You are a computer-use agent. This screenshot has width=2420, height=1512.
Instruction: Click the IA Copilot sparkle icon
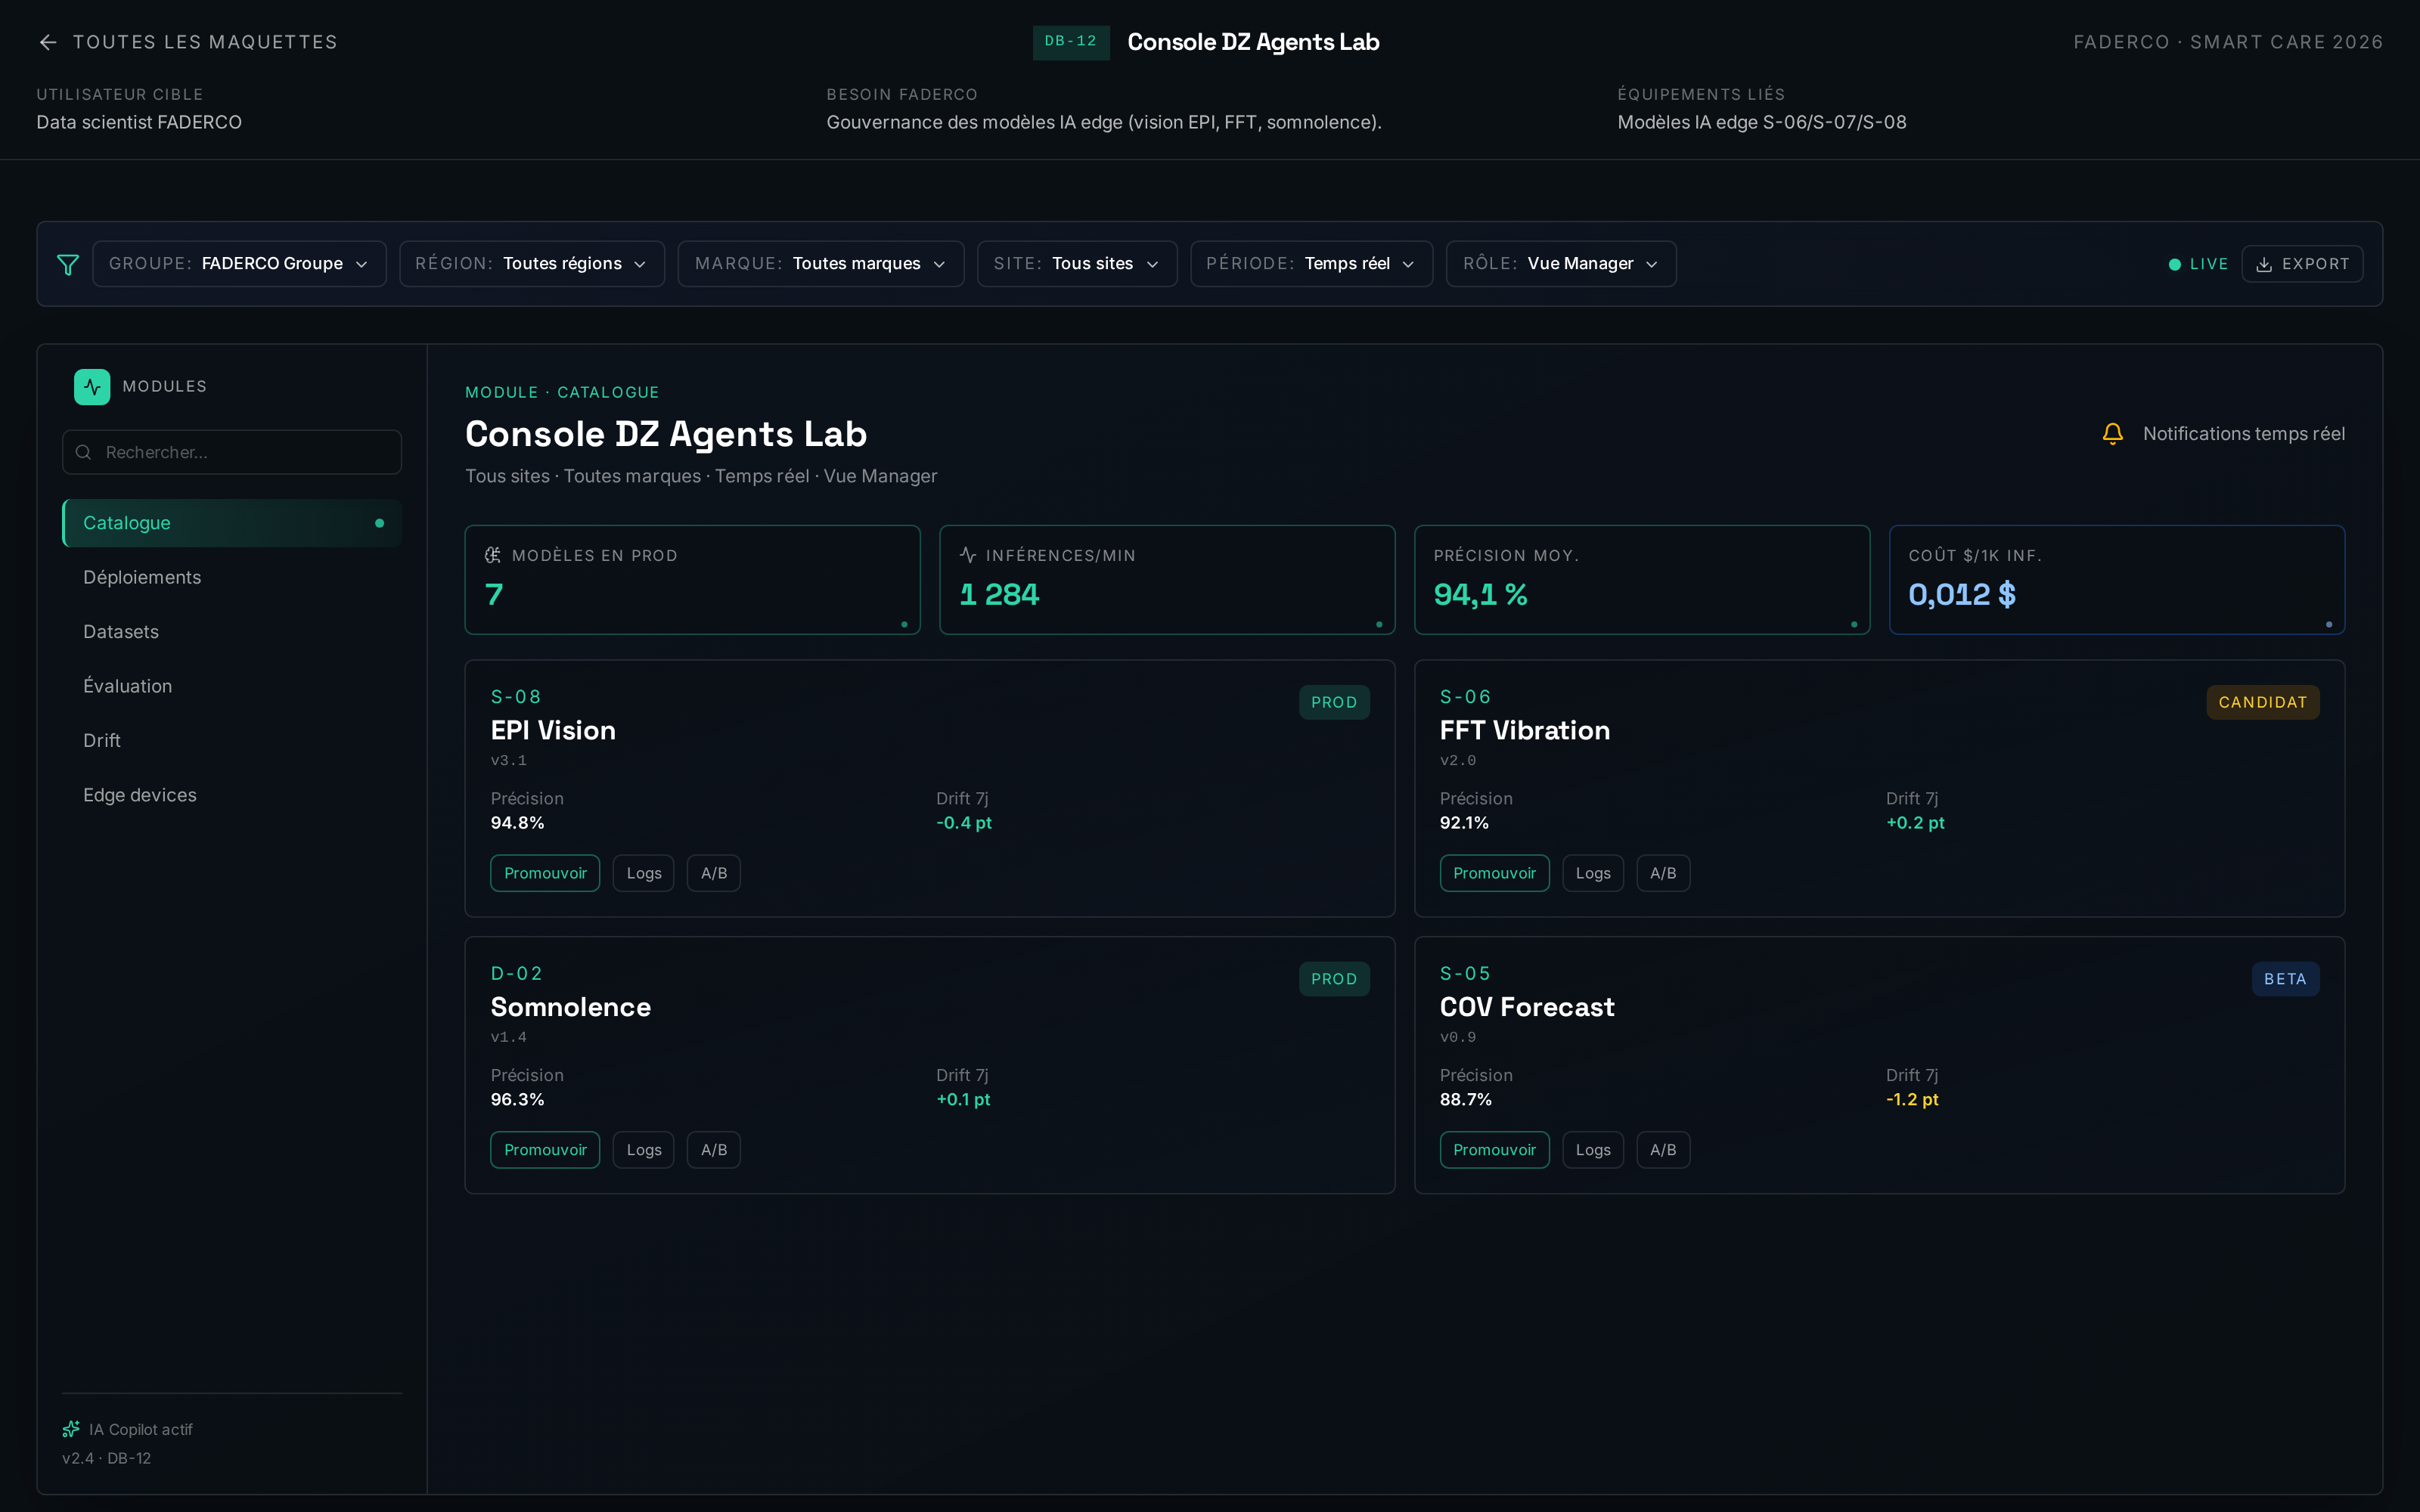click(x=71, y=1429)
